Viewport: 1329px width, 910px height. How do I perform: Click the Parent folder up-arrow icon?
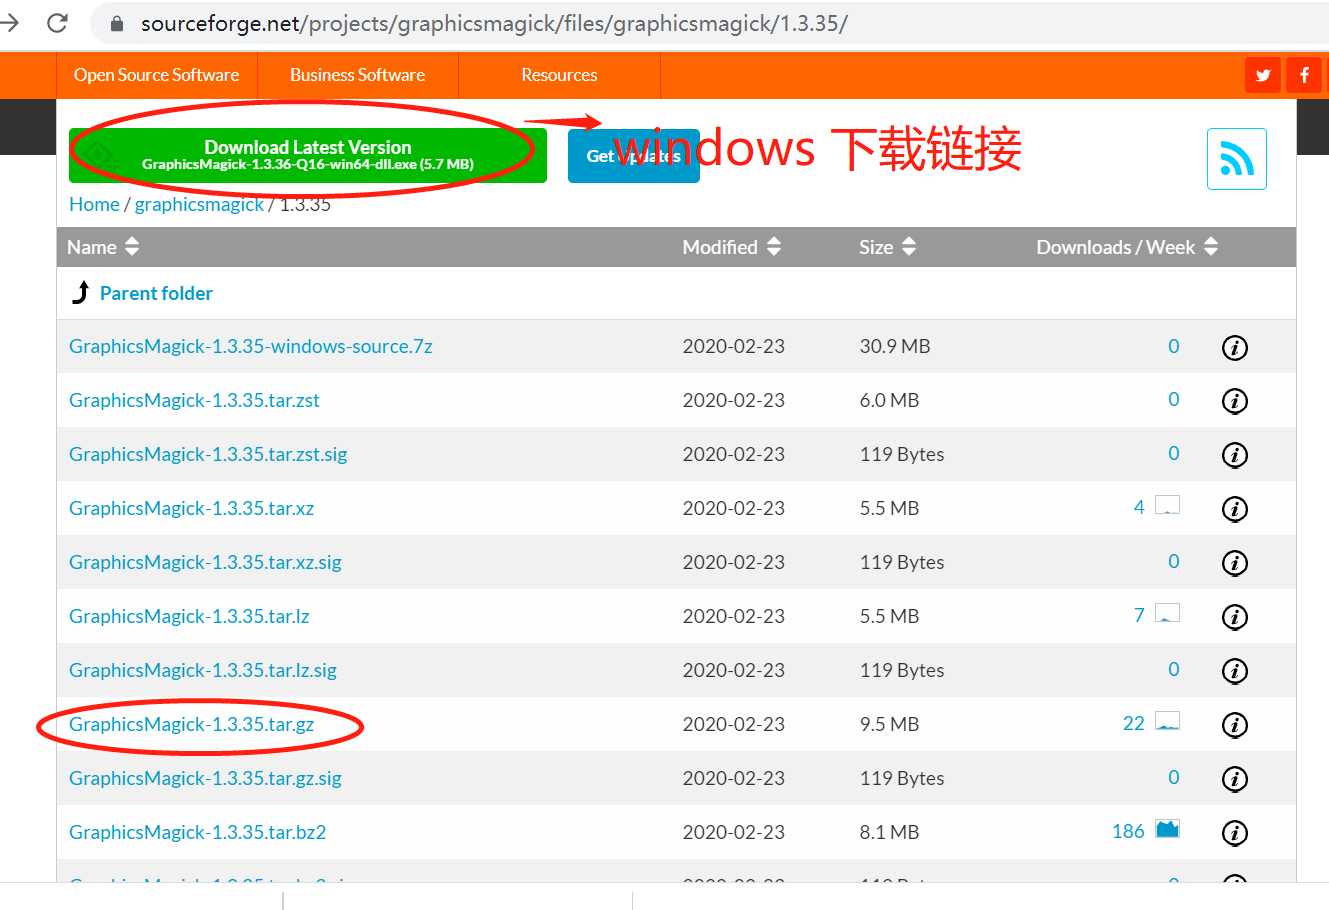[81, 291]
